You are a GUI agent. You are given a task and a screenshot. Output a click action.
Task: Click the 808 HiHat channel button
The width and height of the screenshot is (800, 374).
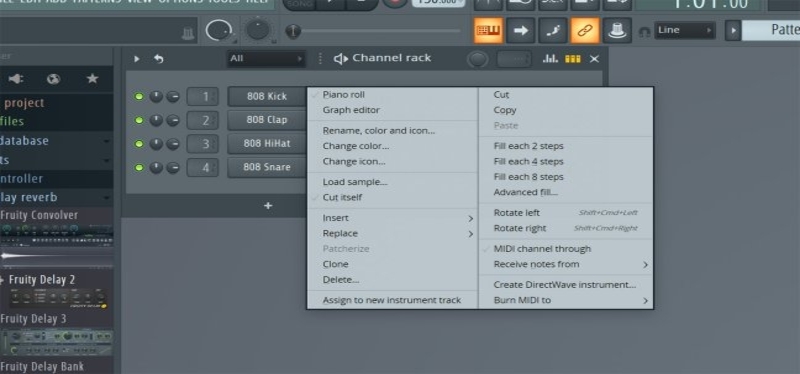click(266, 144)
